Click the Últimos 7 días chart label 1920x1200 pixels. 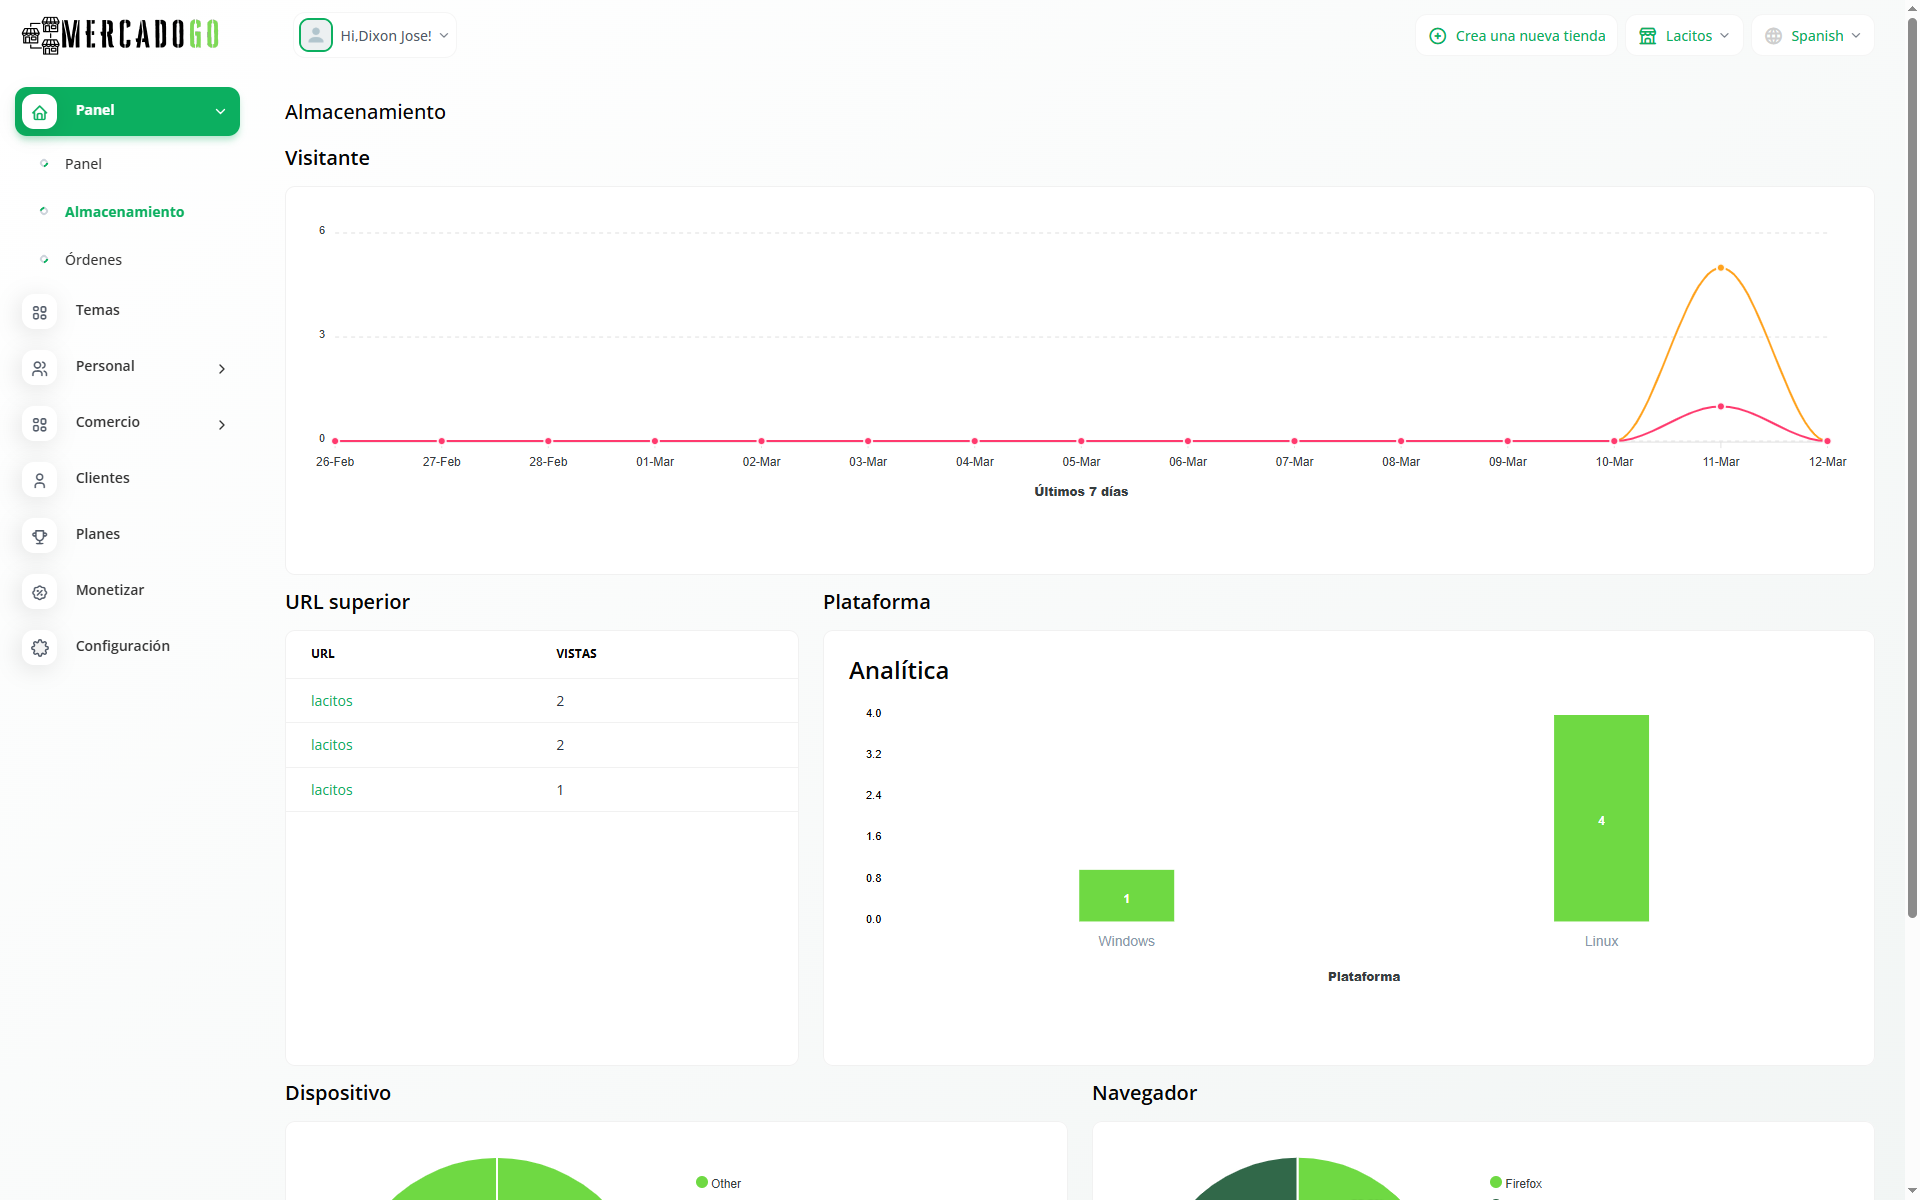click(1081, 492)
